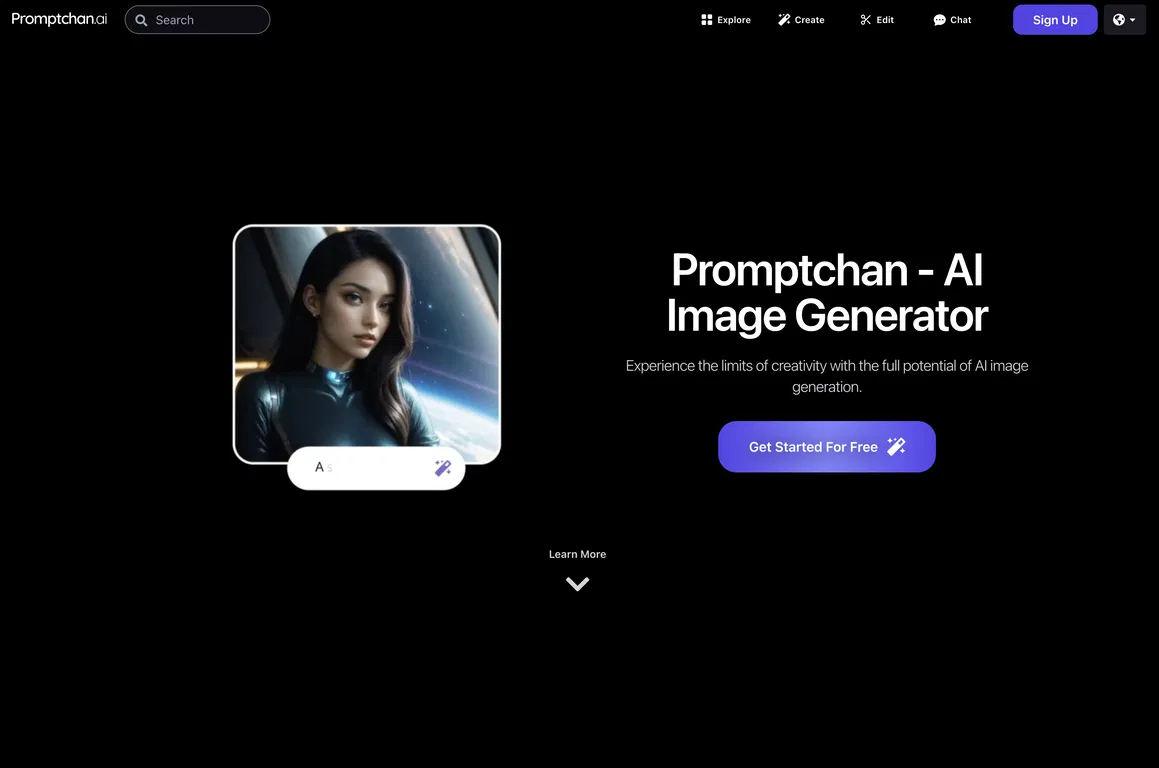Click the purple wand icon in the prompt box
Viewport: 1159px width, 768px height.
pos(443,468)
